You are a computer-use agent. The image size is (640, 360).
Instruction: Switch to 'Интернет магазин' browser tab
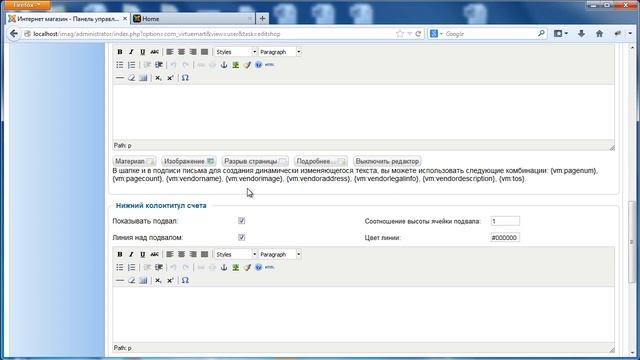tap(68, 19)
